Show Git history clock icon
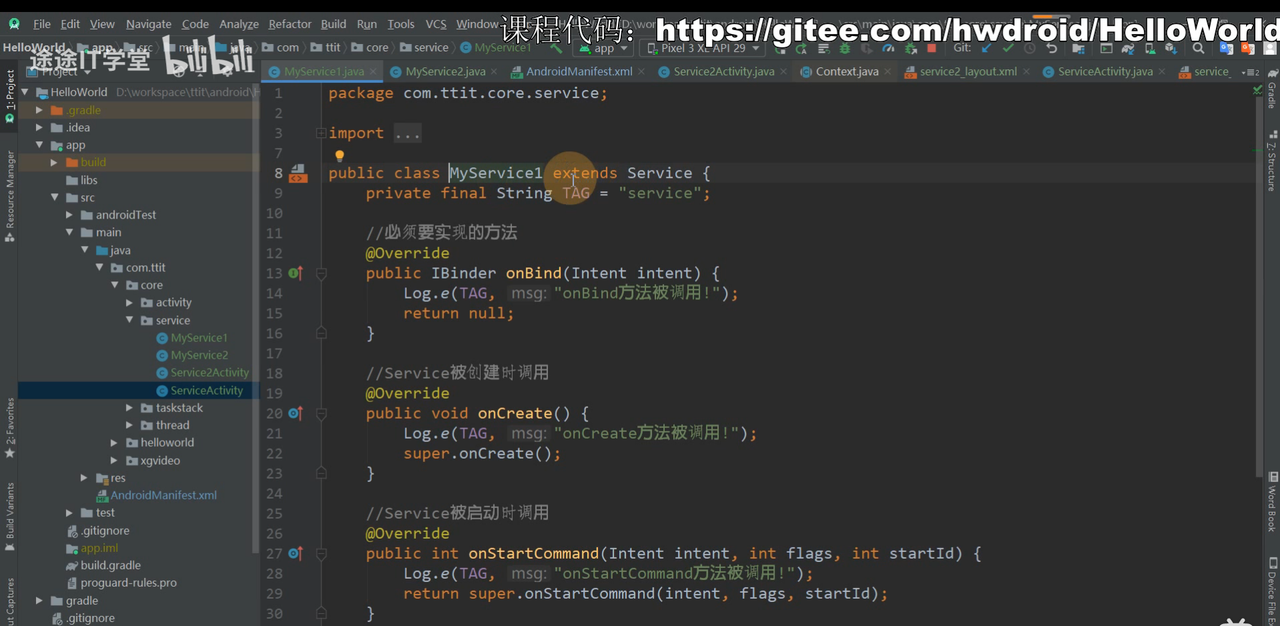Viewport: 1280px width, 626px height. [x=1029, y=48]
